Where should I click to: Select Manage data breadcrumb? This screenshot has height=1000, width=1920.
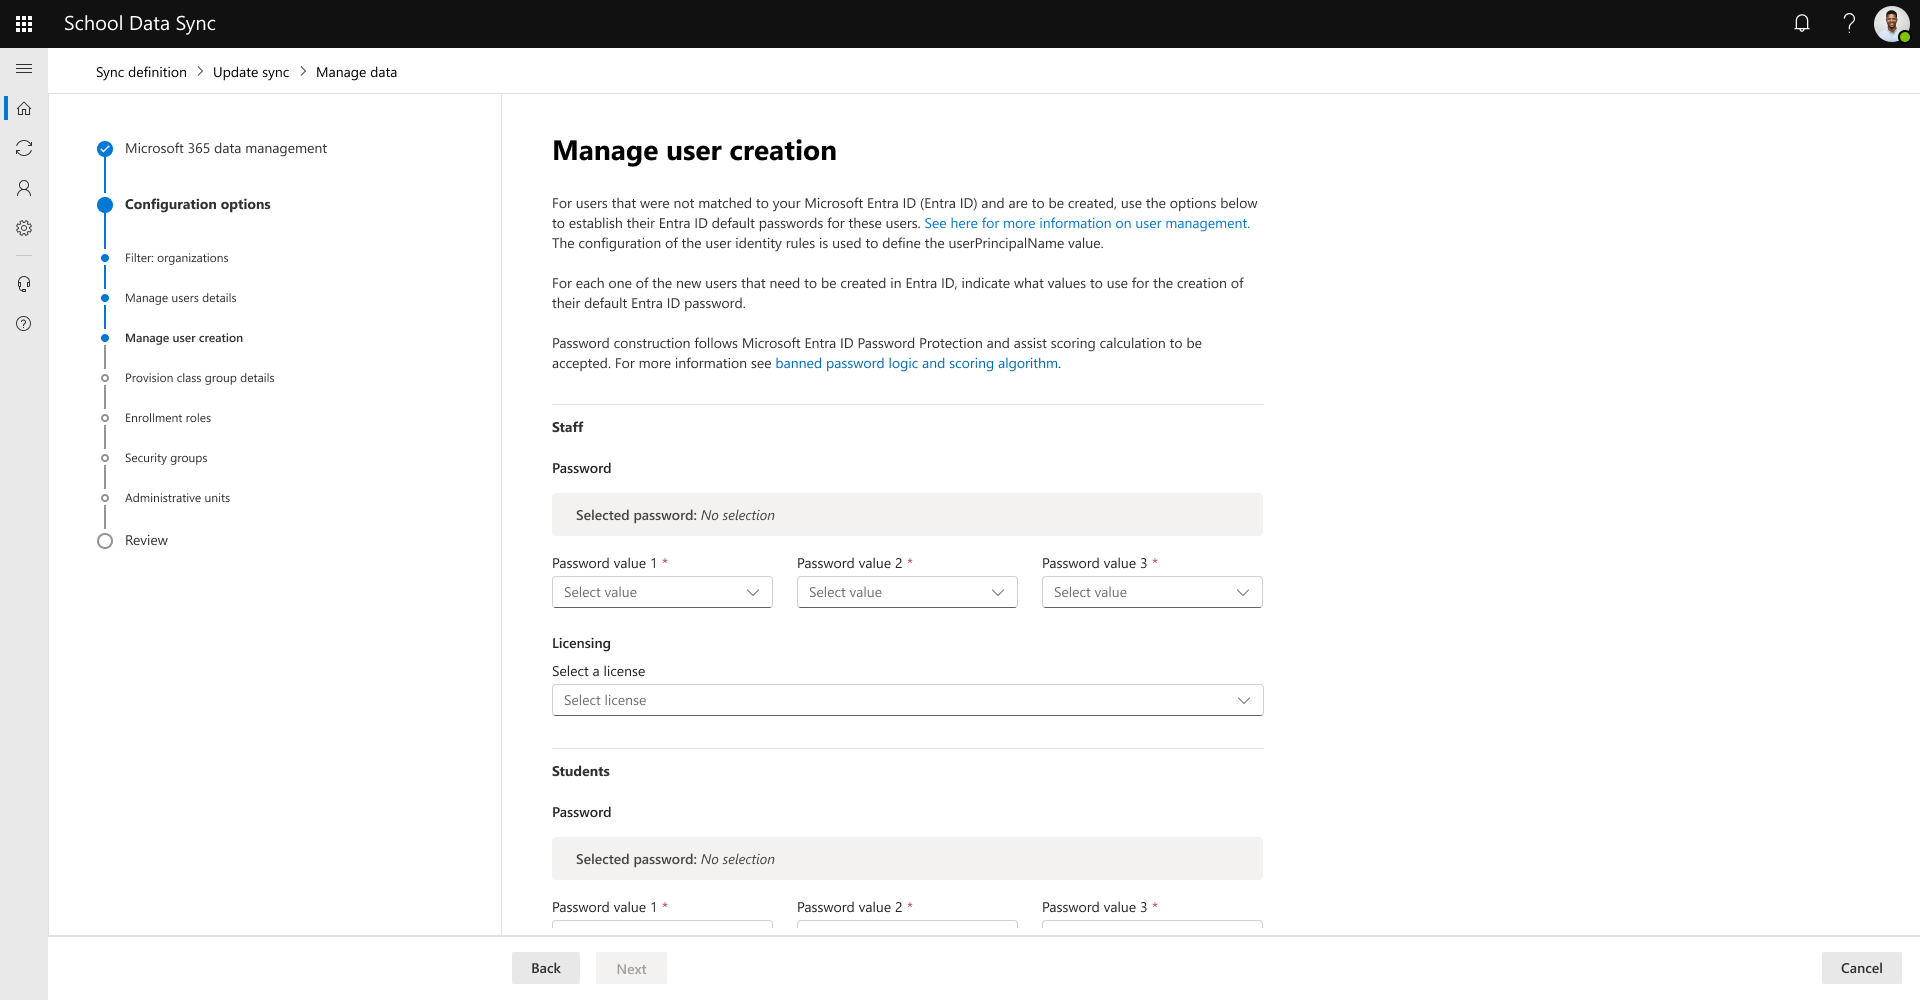pos(356,72)
